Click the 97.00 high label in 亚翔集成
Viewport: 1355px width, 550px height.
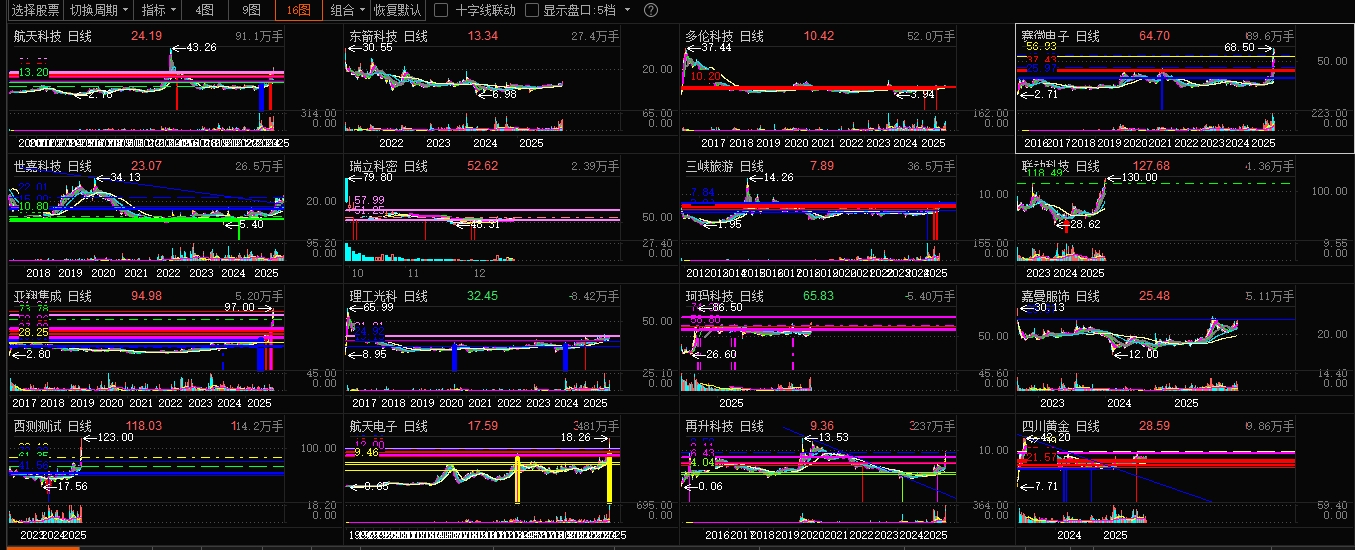(239, 307)
